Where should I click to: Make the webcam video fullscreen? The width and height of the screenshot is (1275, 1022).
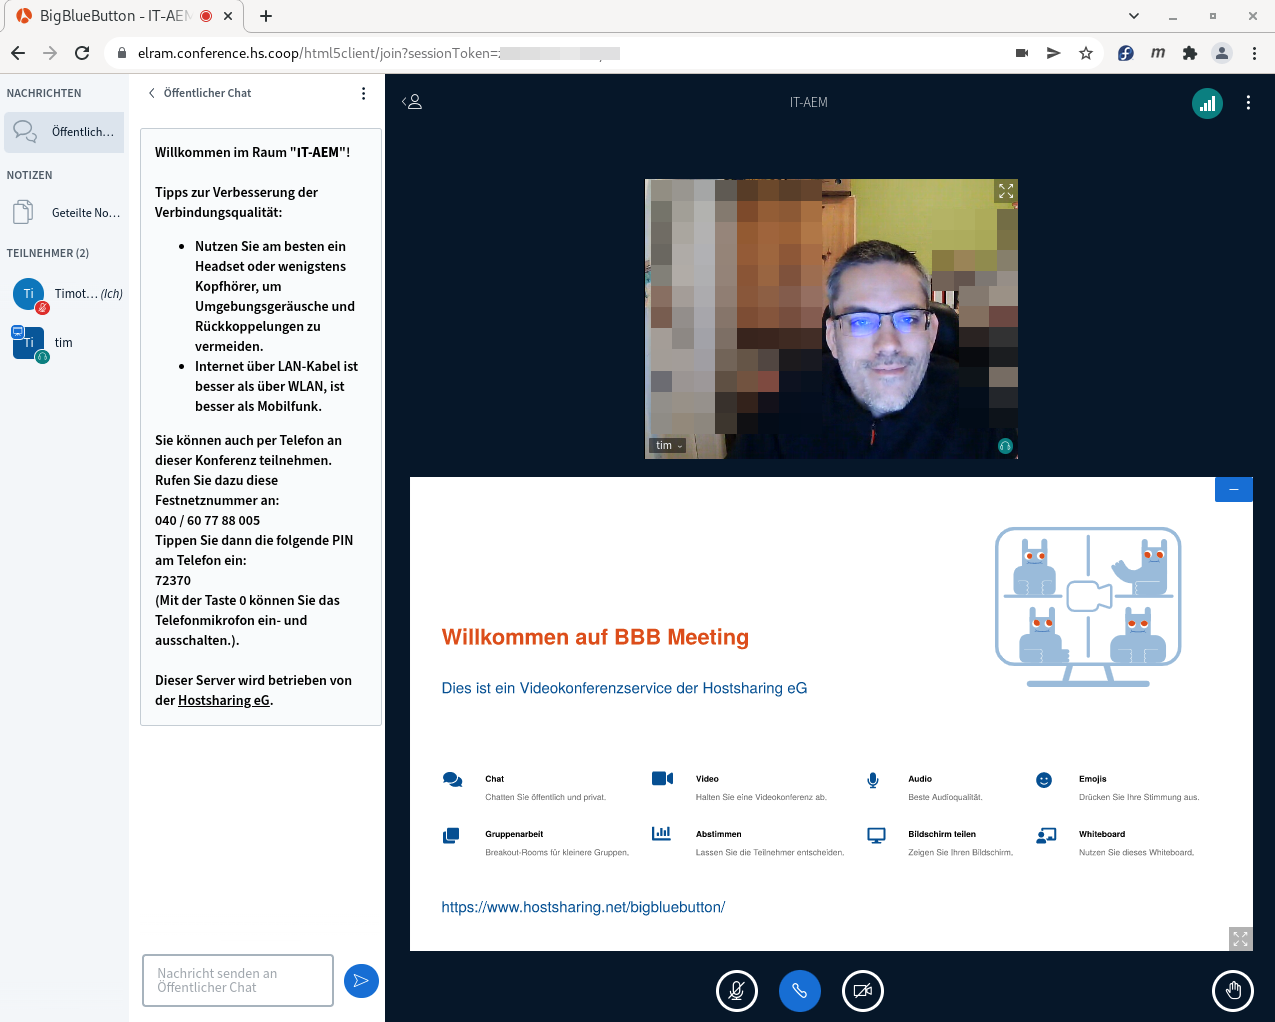pyautogui.click(x=1005, y=191)
